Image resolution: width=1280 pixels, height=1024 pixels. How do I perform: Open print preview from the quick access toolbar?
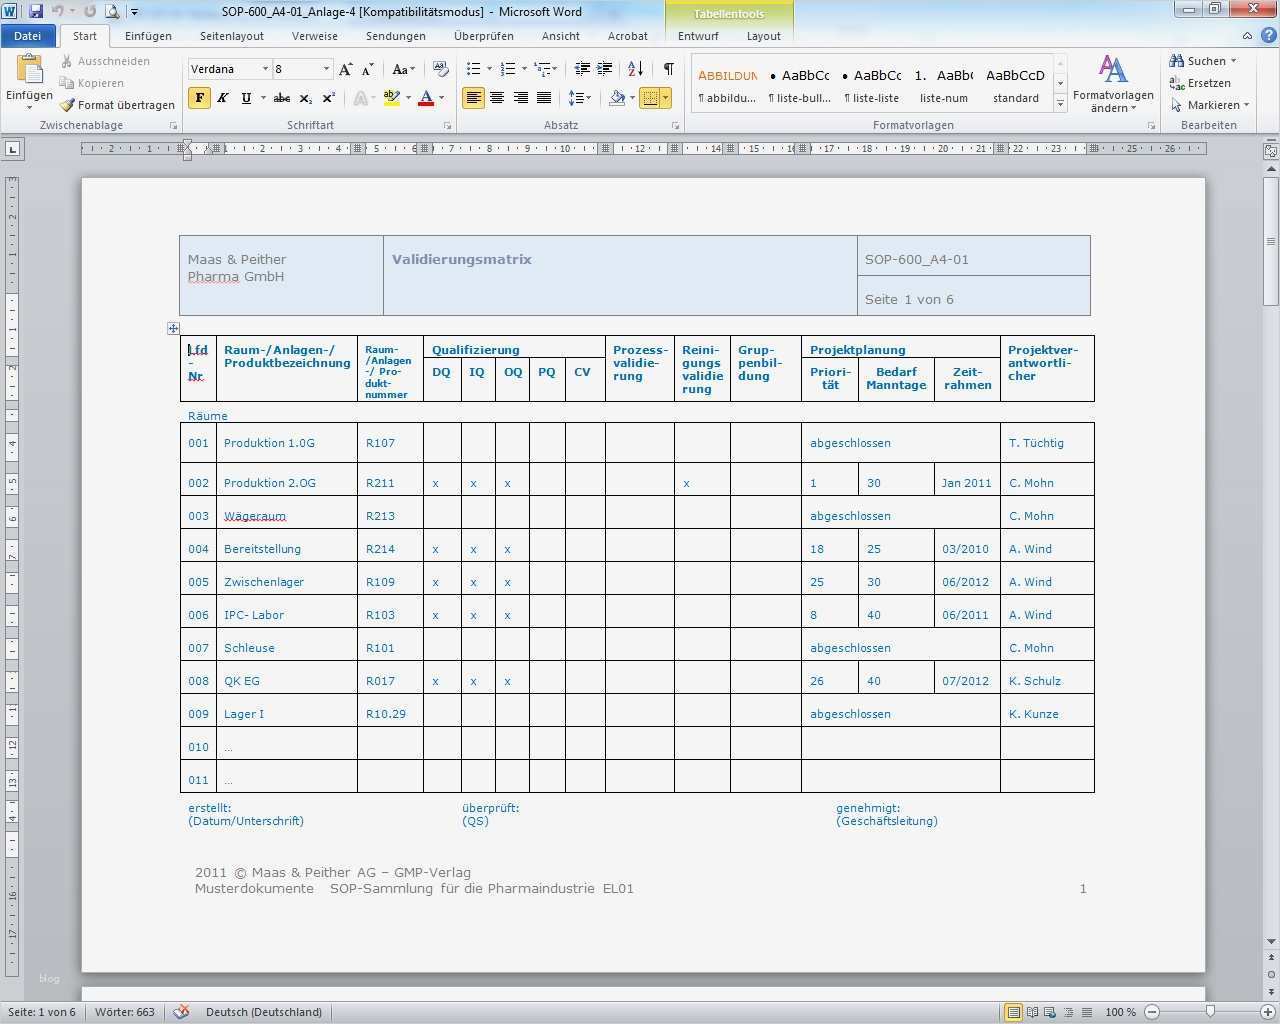tap(112, 11)
